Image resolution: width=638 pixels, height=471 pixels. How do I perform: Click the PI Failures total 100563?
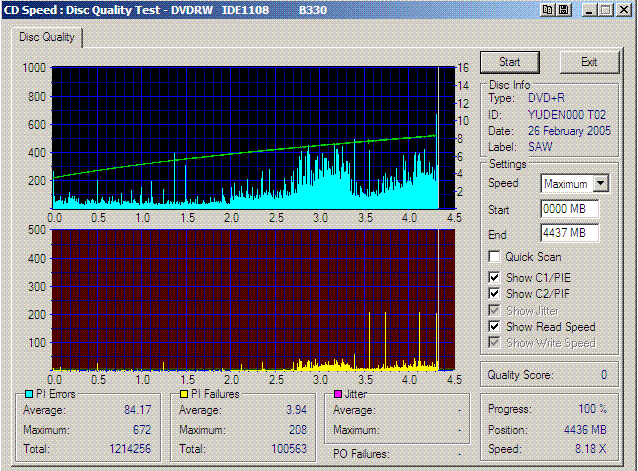click(289, 449)
